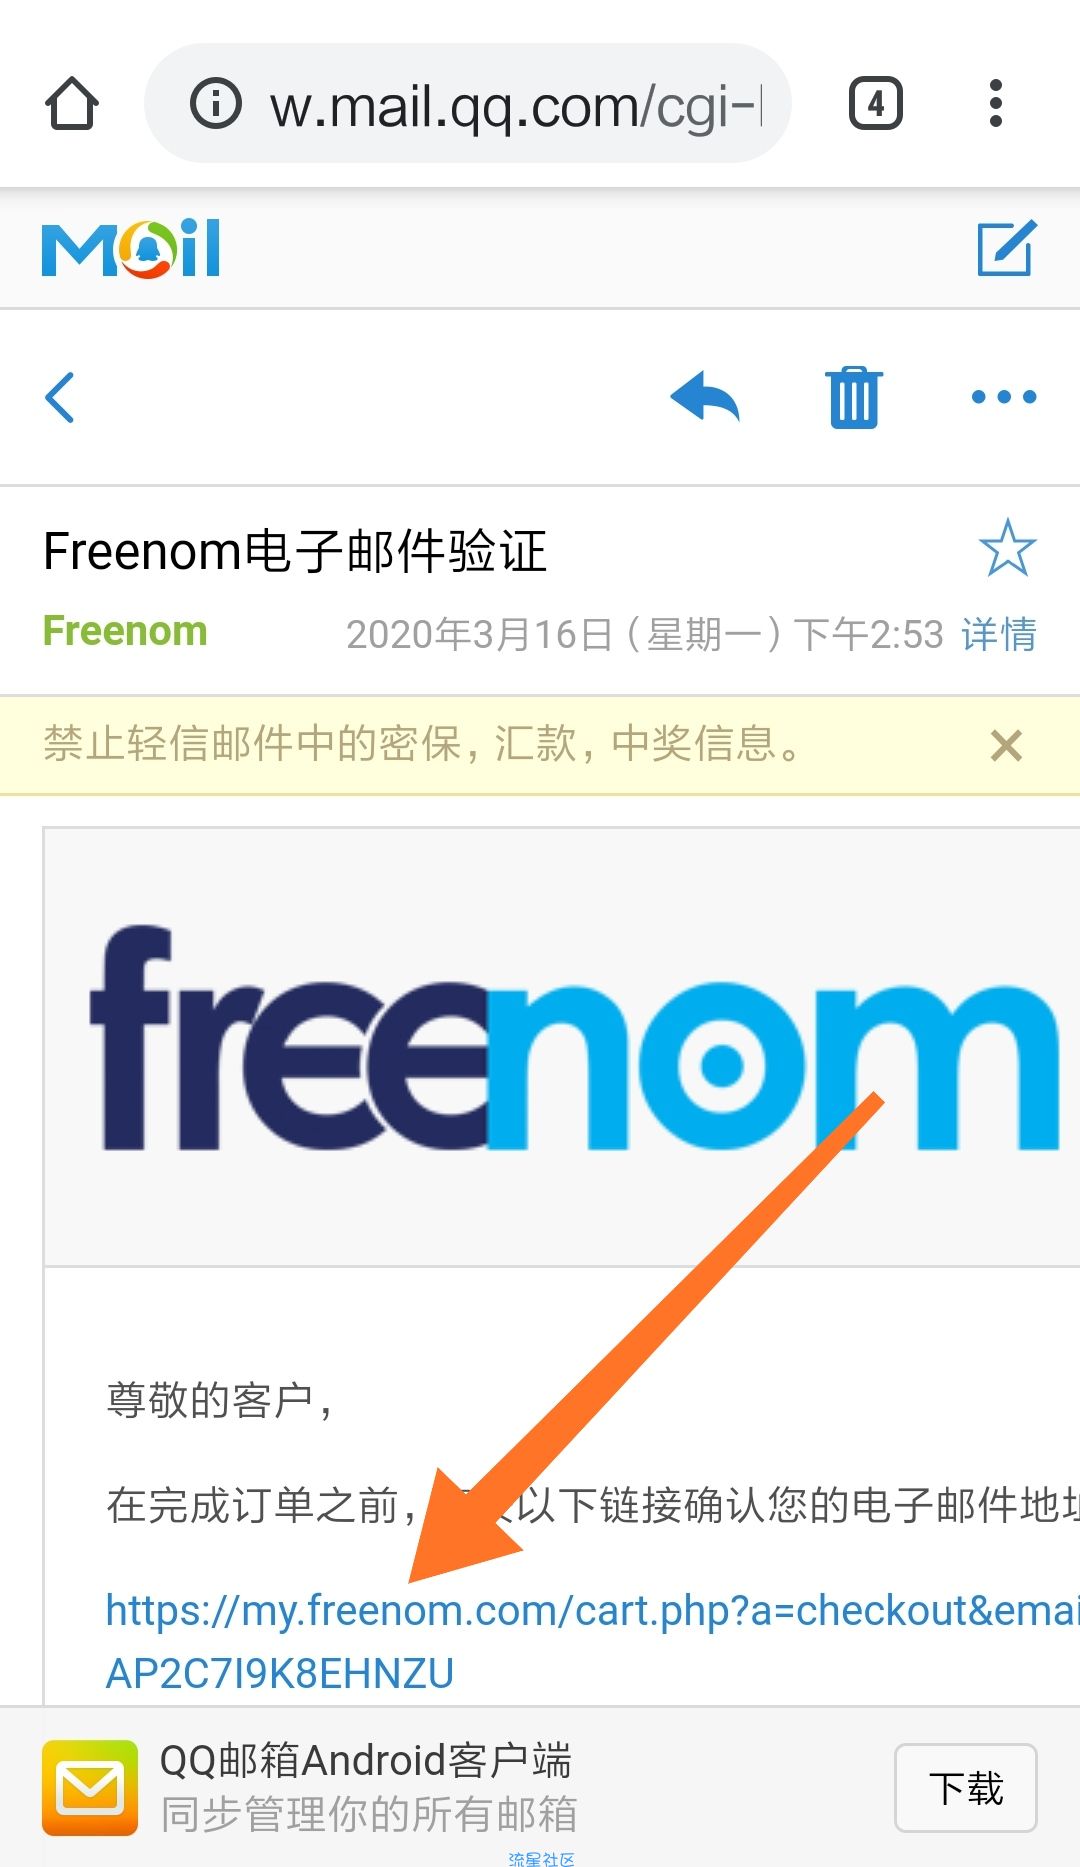Open more actions three-dot menu in mail toolbar
This screenshot has width=1080, height=1867.
click(x=1004, y=397)
